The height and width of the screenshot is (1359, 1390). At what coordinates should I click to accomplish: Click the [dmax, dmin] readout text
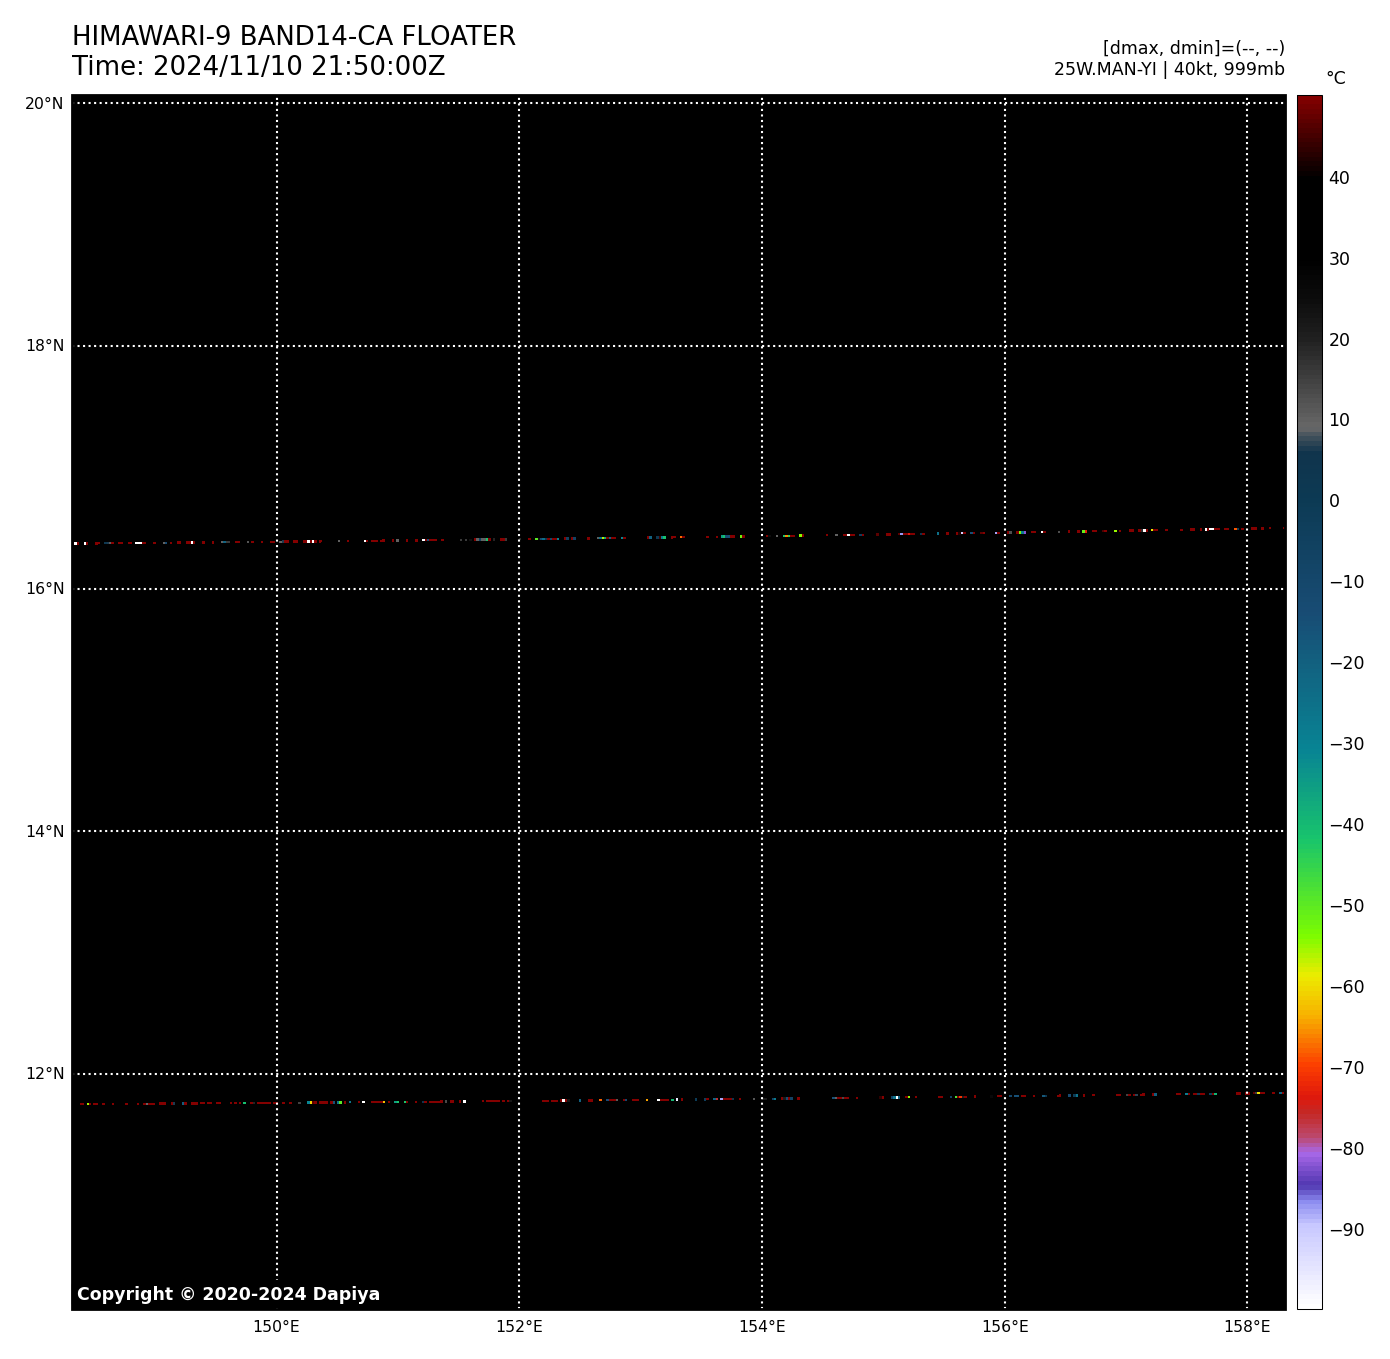tap(1193, 48)
